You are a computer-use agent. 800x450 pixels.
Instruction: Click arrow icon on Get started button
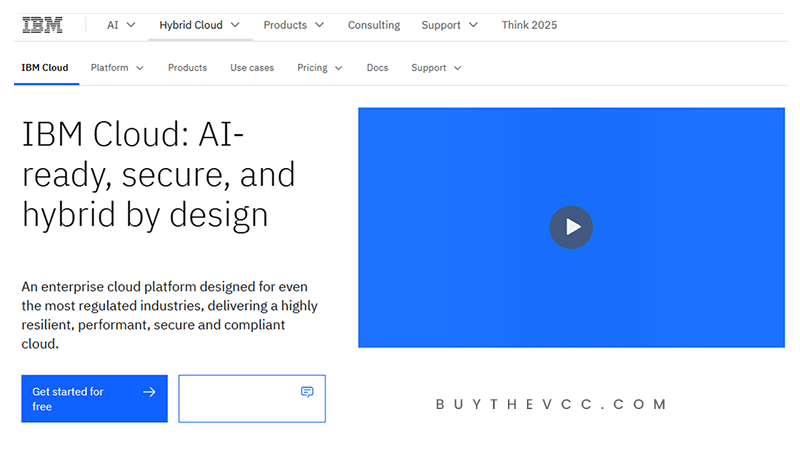click(x=149, y=392)
